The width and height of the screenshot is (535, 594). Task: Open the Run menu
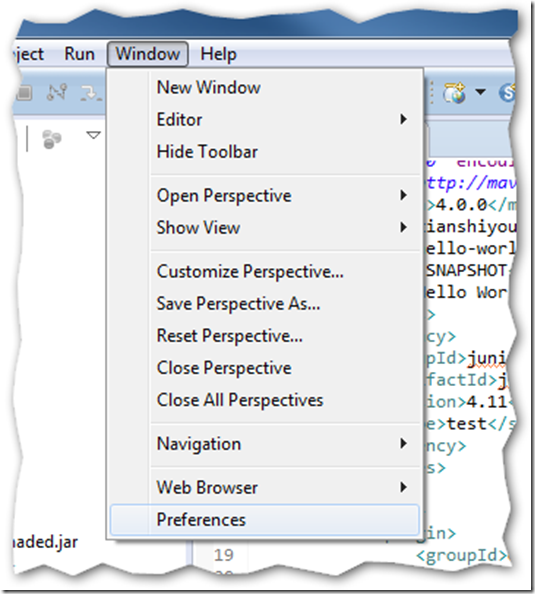coord(79,54)
